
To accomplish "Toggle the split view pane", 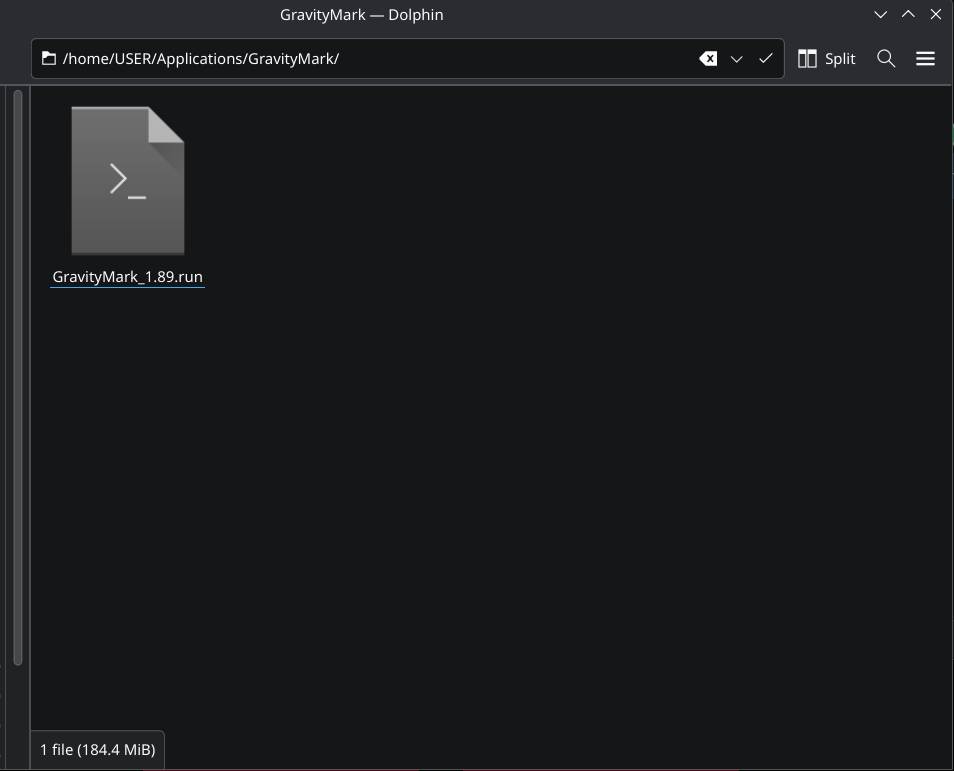I will [x=826, y=58].
